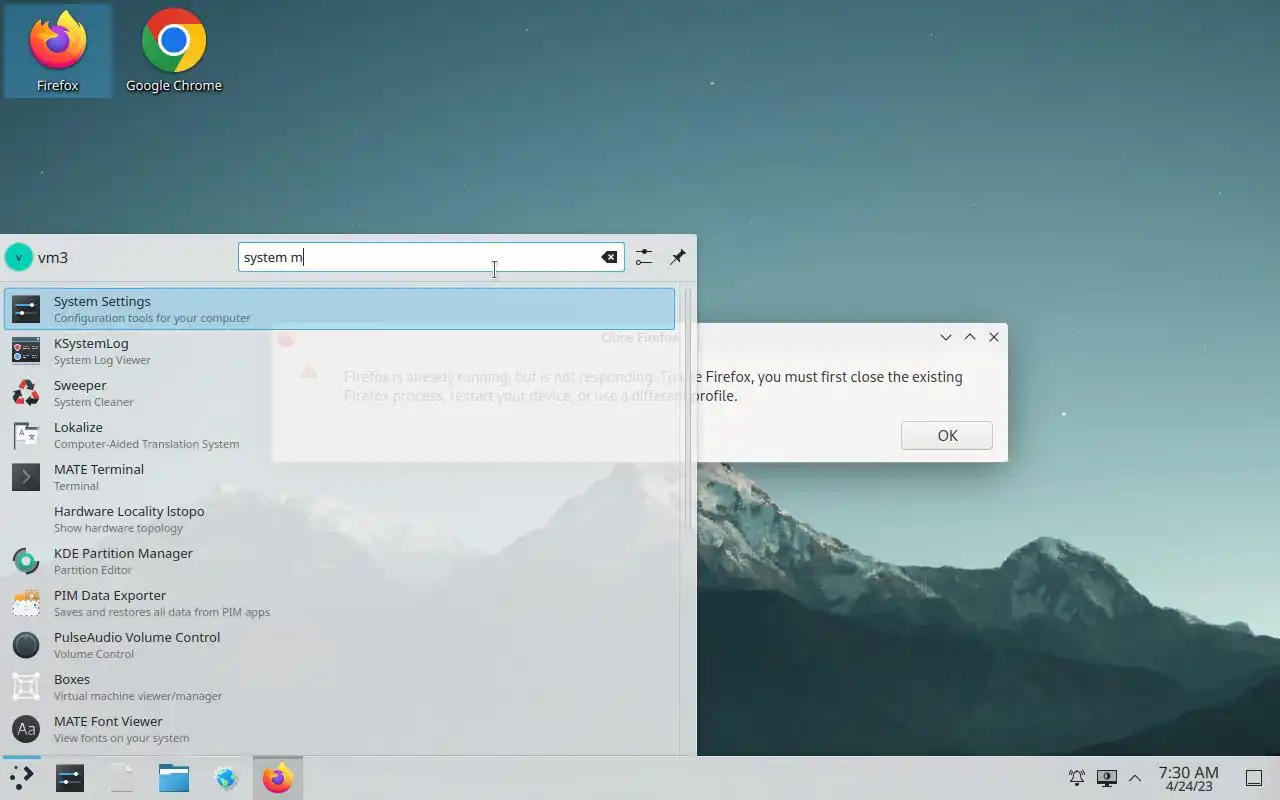Launch System Settings from taskbar
Image resolution: width=1280 pixels, height=800 pixels.
point(70,778)
